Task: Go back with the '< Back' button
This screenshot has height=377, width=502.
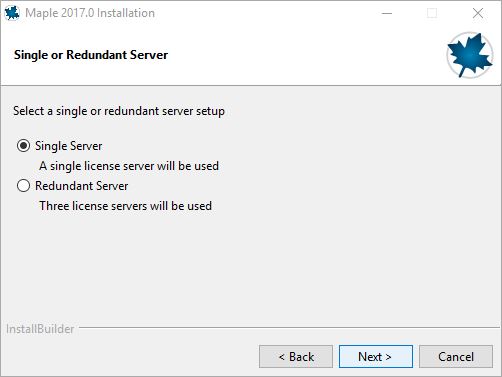Action: click(296, 357)
